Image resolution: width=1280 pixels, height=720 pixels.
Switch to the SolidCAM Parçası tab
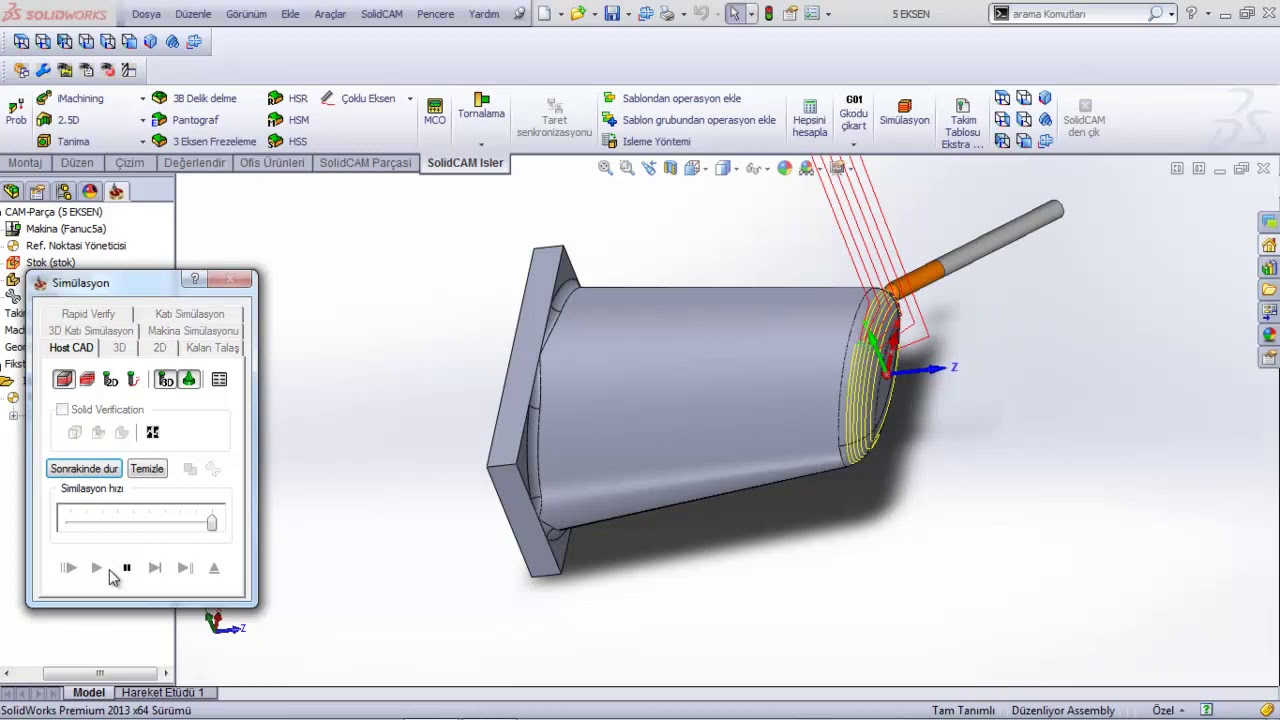(365, 163)
